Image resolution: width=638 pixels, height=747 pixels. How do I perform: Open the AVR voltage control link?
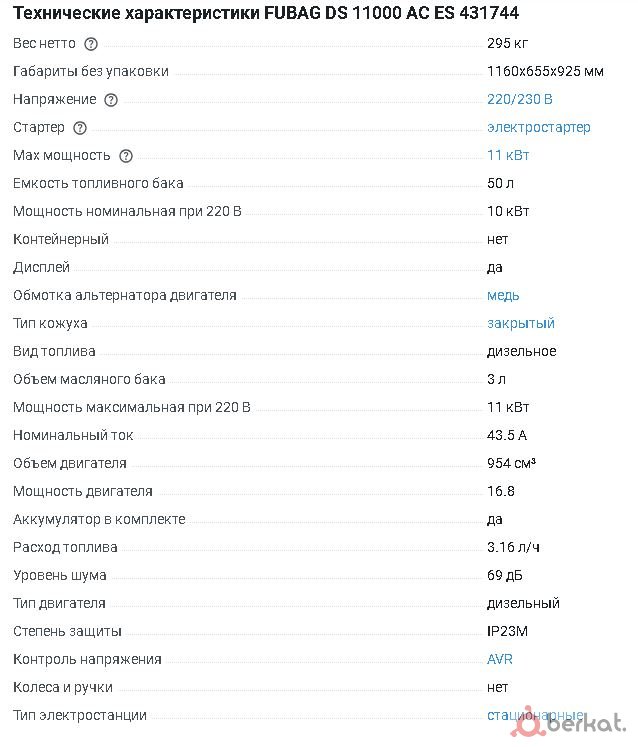[x=500, y=660]
